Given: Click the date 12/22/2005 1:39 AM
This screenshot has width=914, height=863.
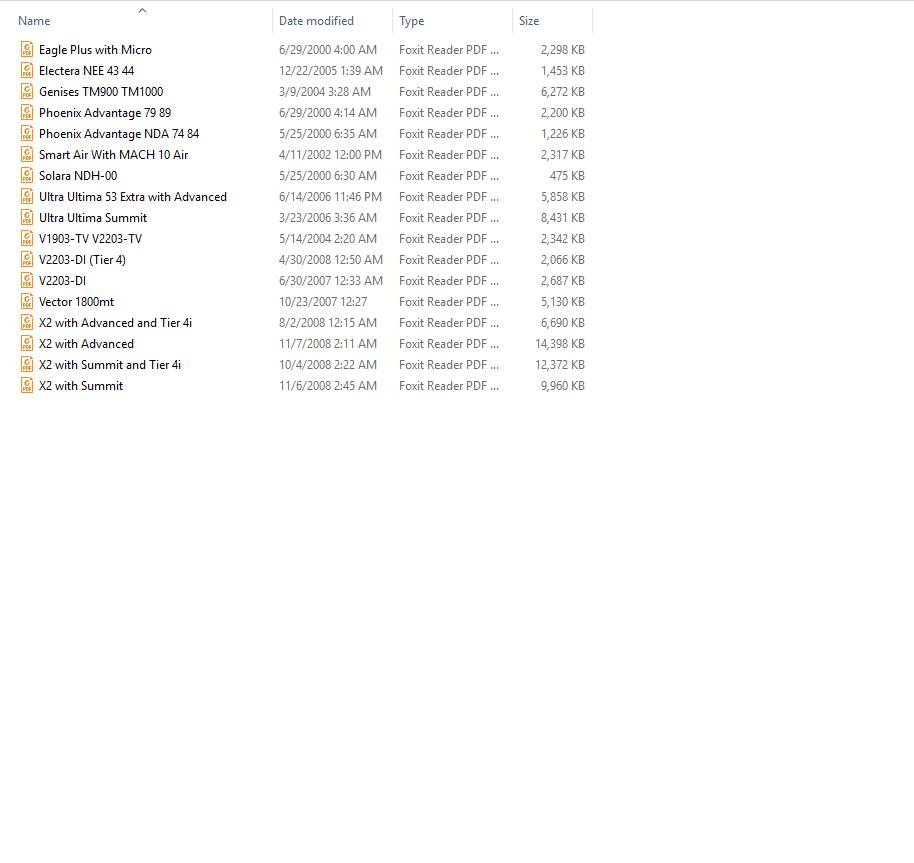Looking at the screenshot, I should tap(331, 71).
